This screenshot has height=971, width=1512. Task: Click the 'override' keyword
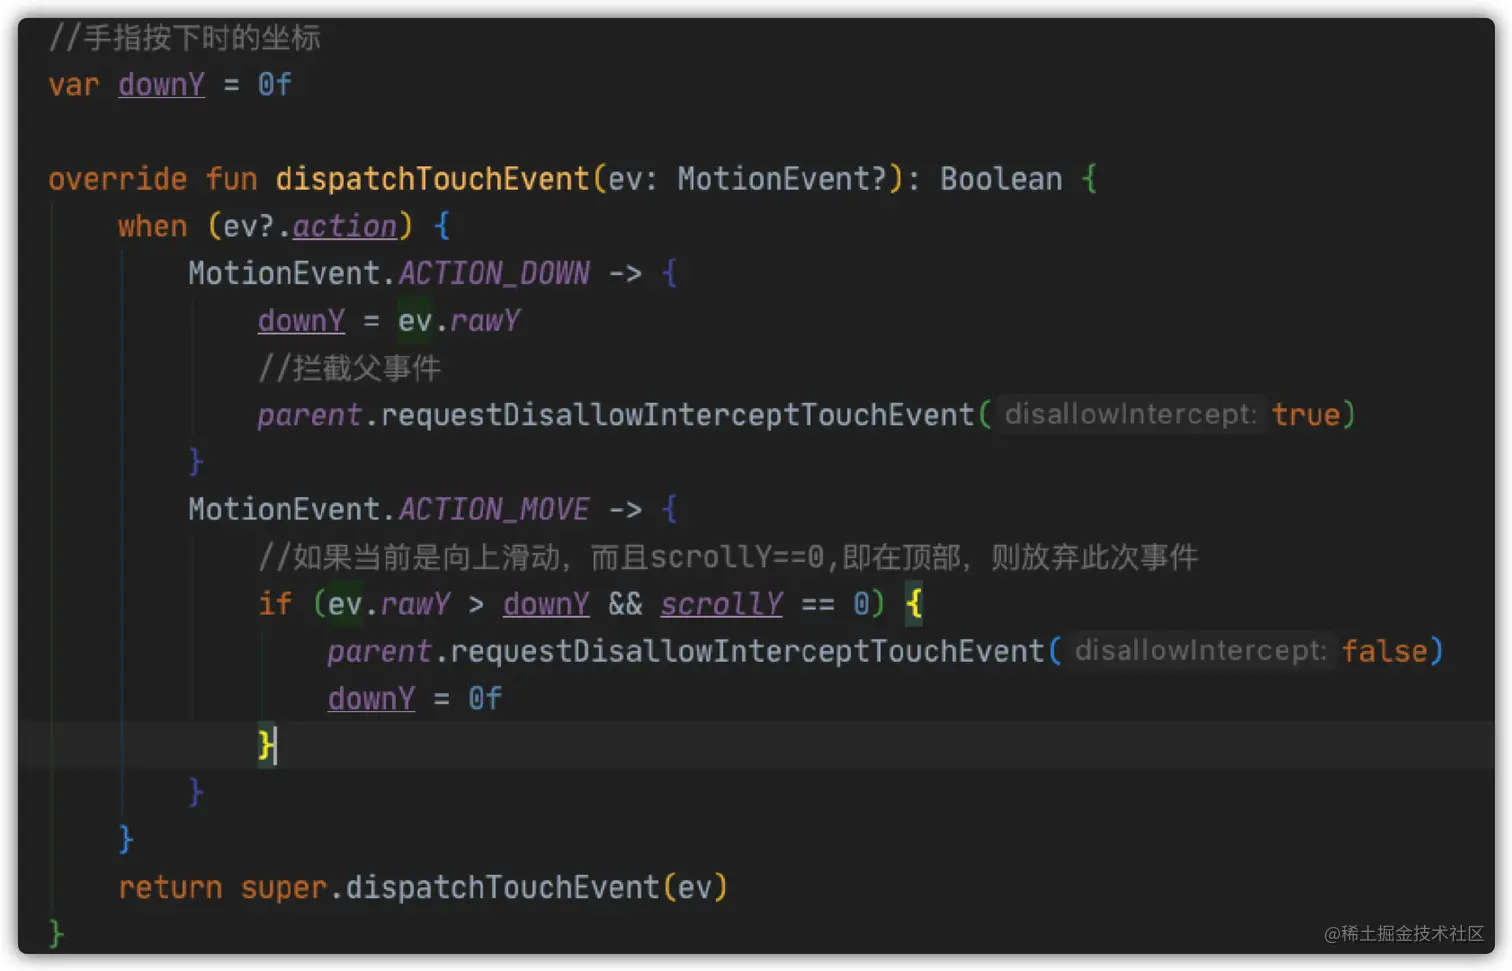point(118,179)
